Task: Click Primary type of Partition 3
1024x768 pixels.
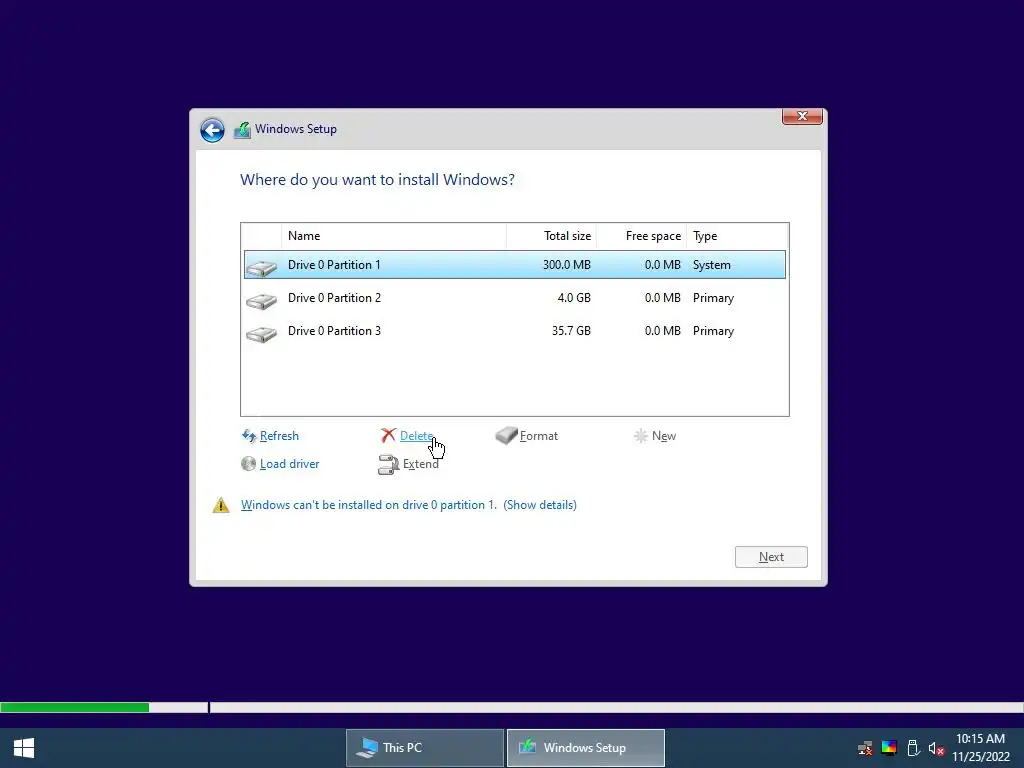Action: (713, 331)
